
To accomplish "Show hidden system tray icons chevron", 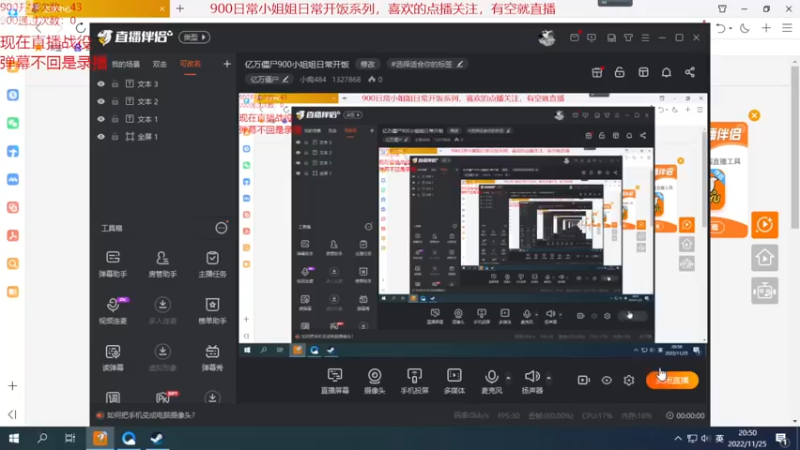I will coord(678,438).
